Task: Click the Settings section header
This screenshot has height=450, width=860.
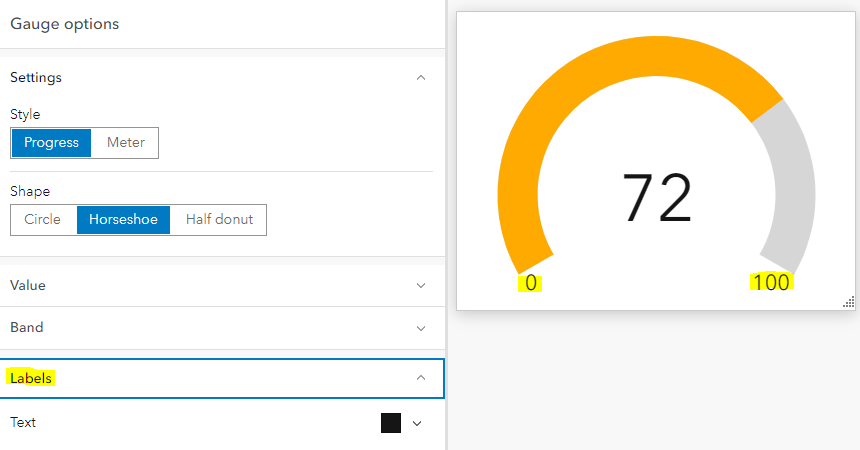Action: [36, 78]
